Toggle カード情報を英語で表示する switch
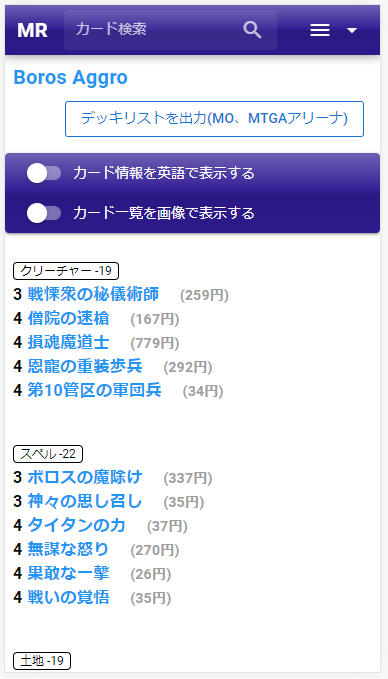Image resolution: width=388 pixels, height=679 pixels. point(44,174)
